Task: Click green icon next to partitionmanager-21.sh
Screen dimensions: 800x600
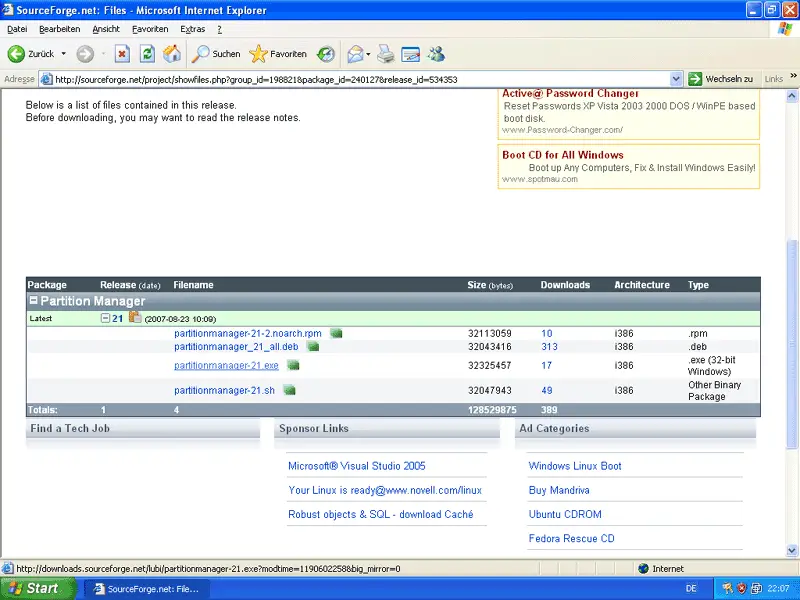Action: point(290,390)
